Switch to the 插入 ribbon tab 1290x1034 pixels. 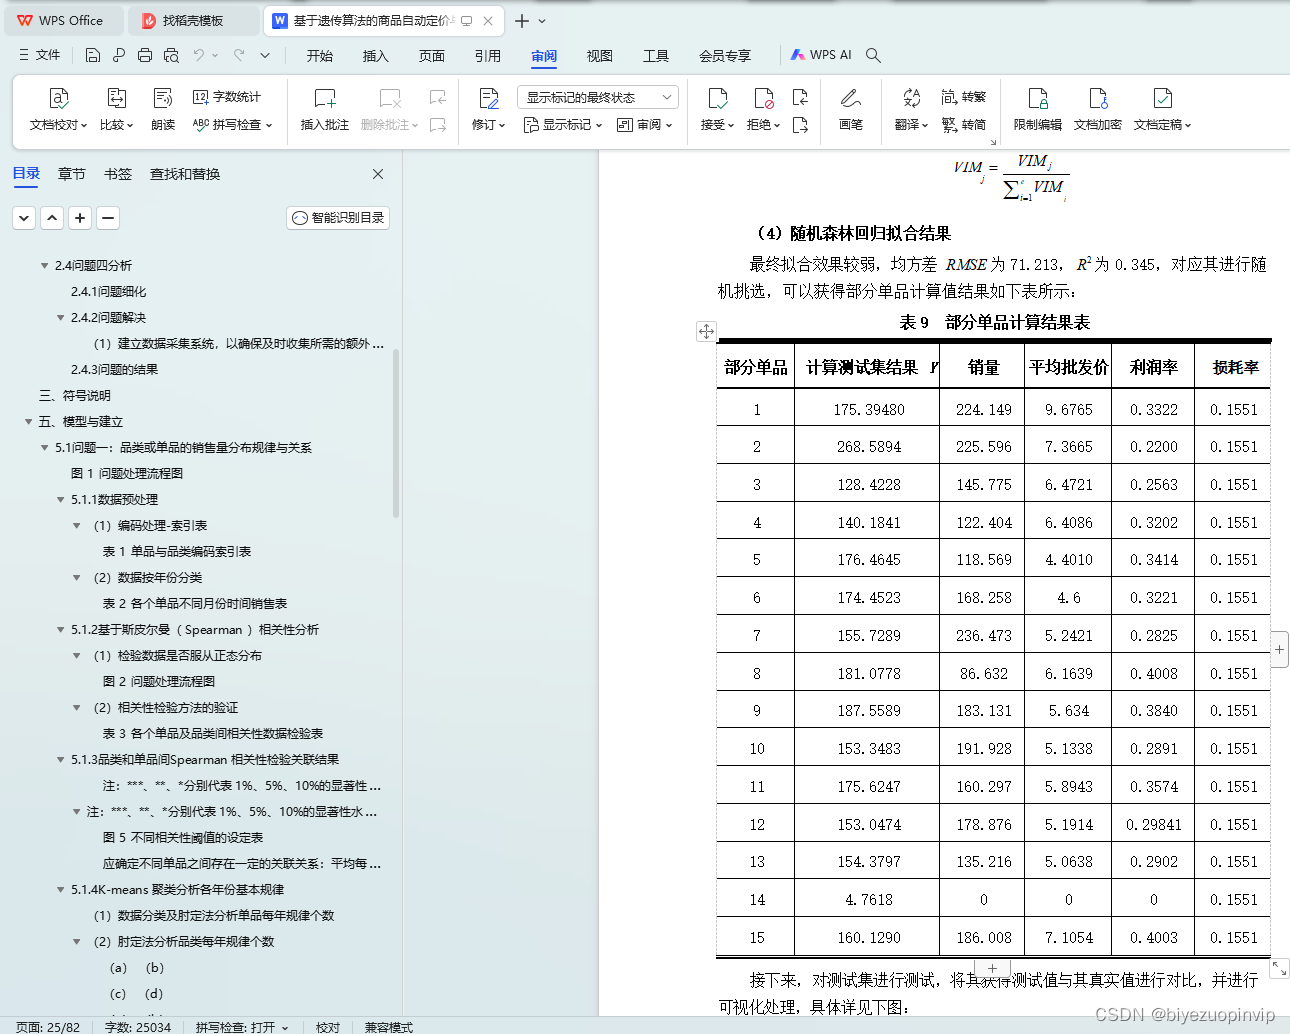pyautogui.click(x=376, y=56)
